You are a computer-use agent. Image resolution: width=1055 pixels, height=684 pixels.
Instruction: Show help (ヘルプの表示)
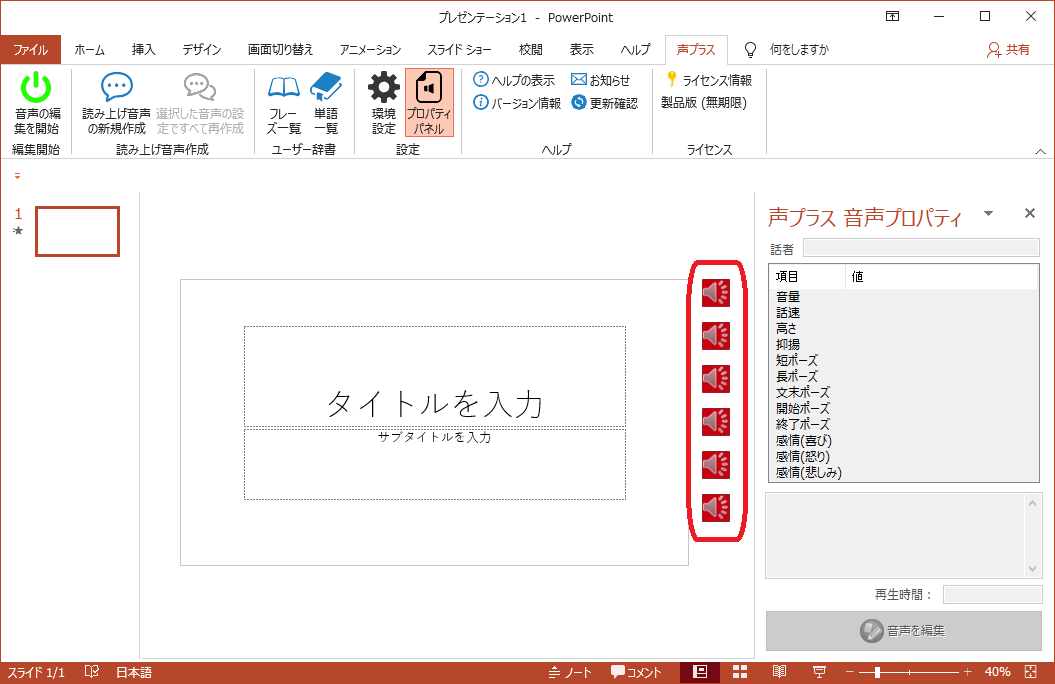(x=514, y=80)
